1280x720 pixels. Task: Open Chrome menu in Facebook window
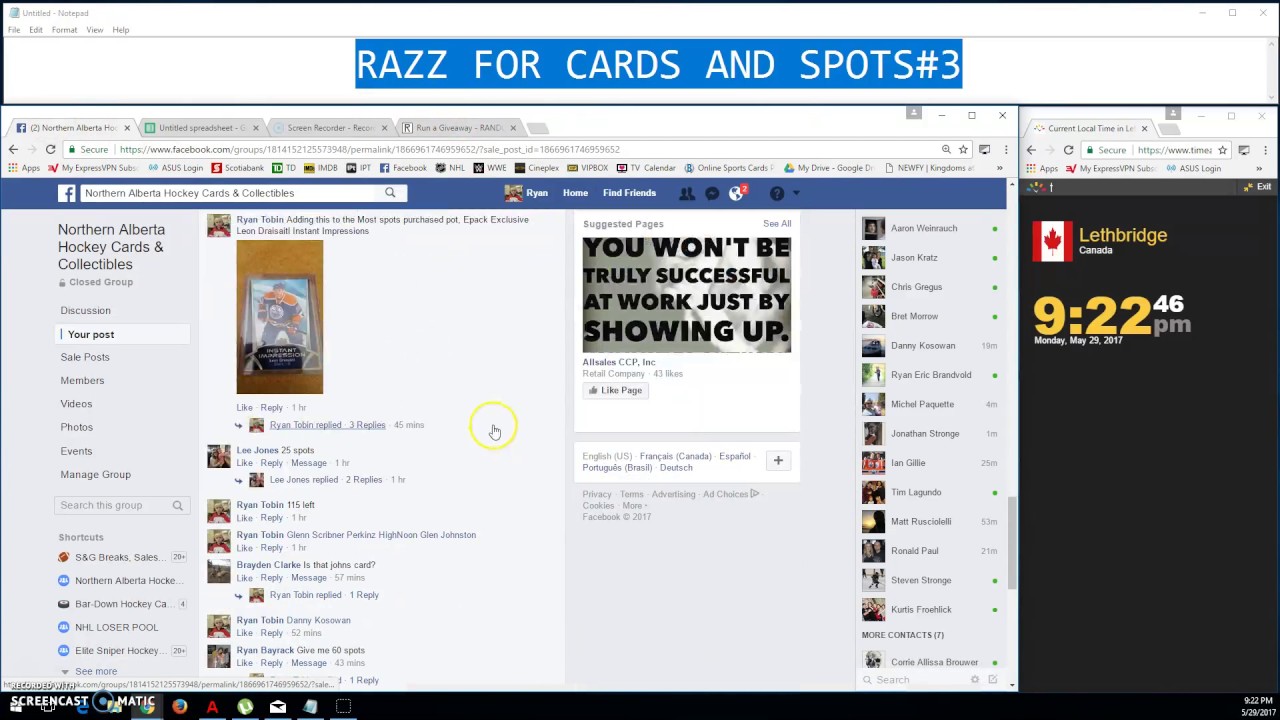click(1005, 150)
